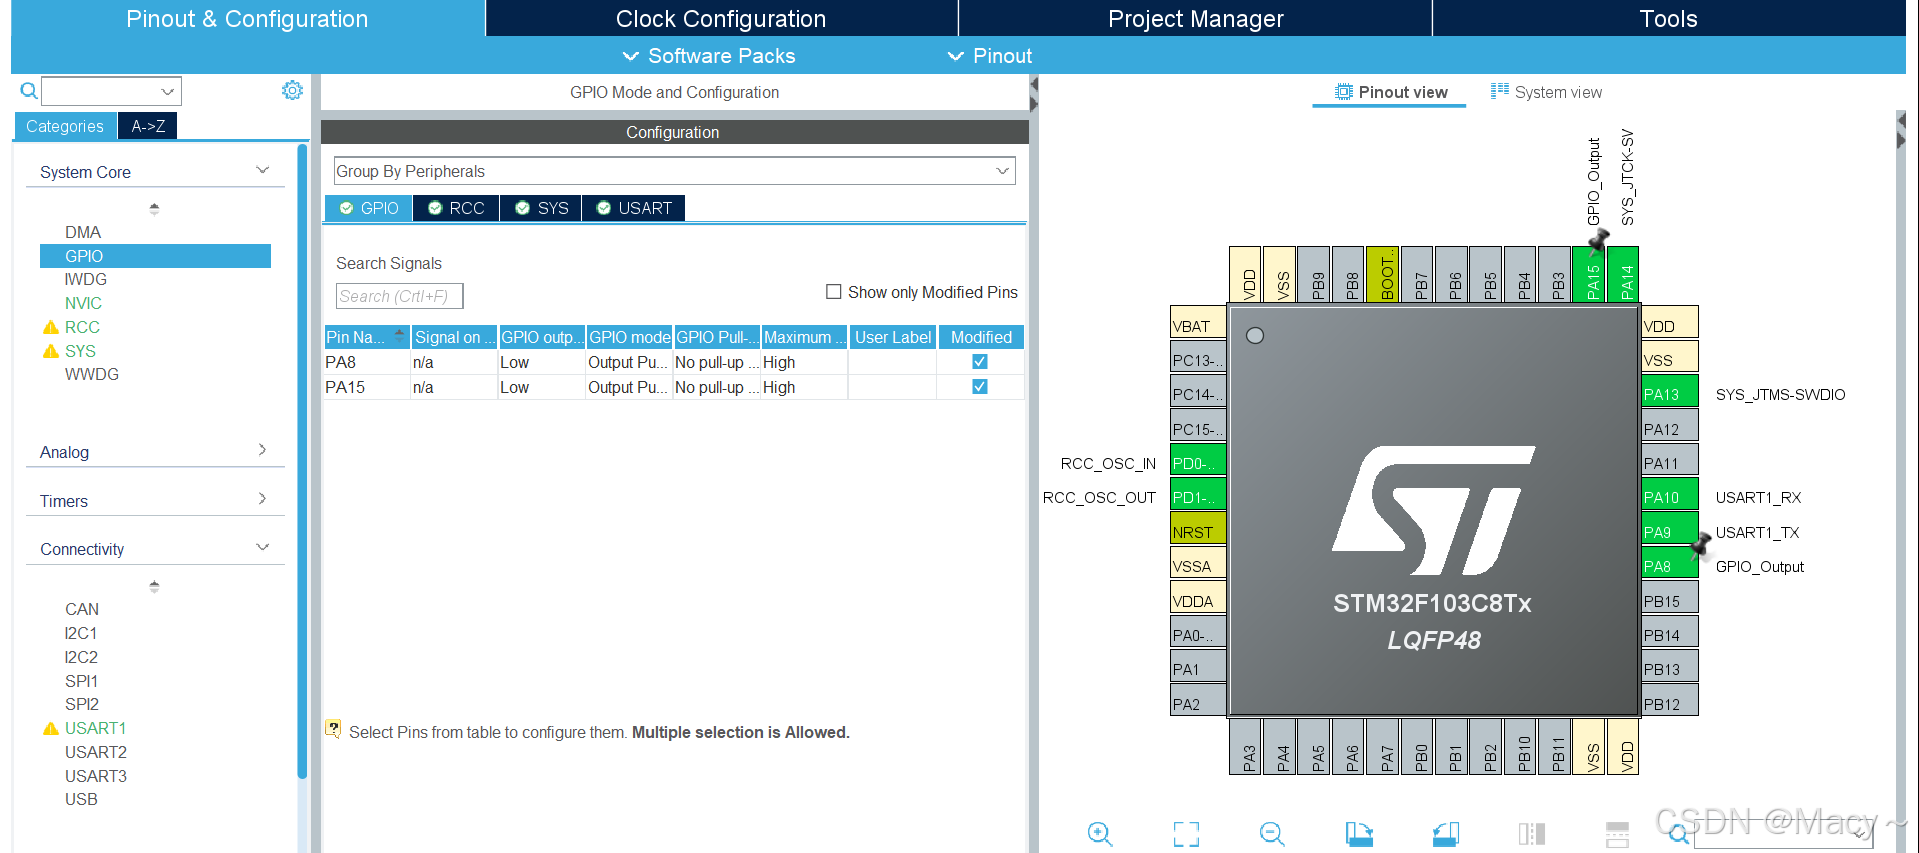
Task: Expand the Analog category
Action: coord(263,450)
